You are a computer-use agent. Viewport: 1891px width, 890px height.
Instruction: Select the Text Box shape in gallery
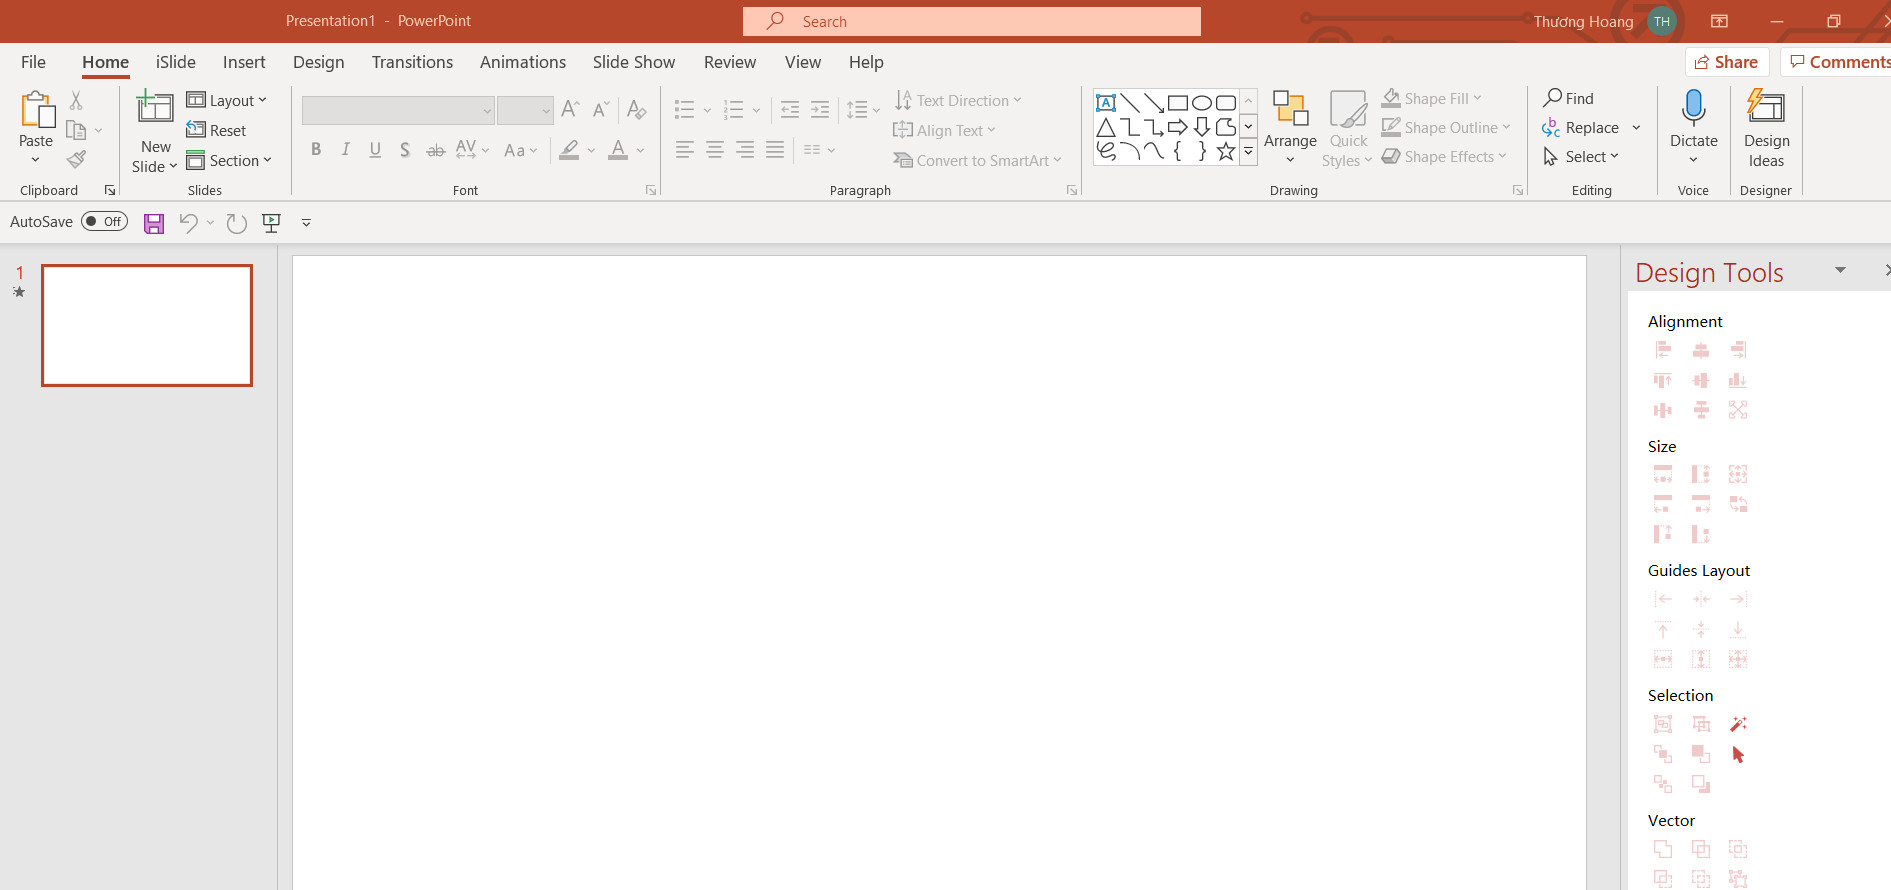click(x=1105, y=102)
